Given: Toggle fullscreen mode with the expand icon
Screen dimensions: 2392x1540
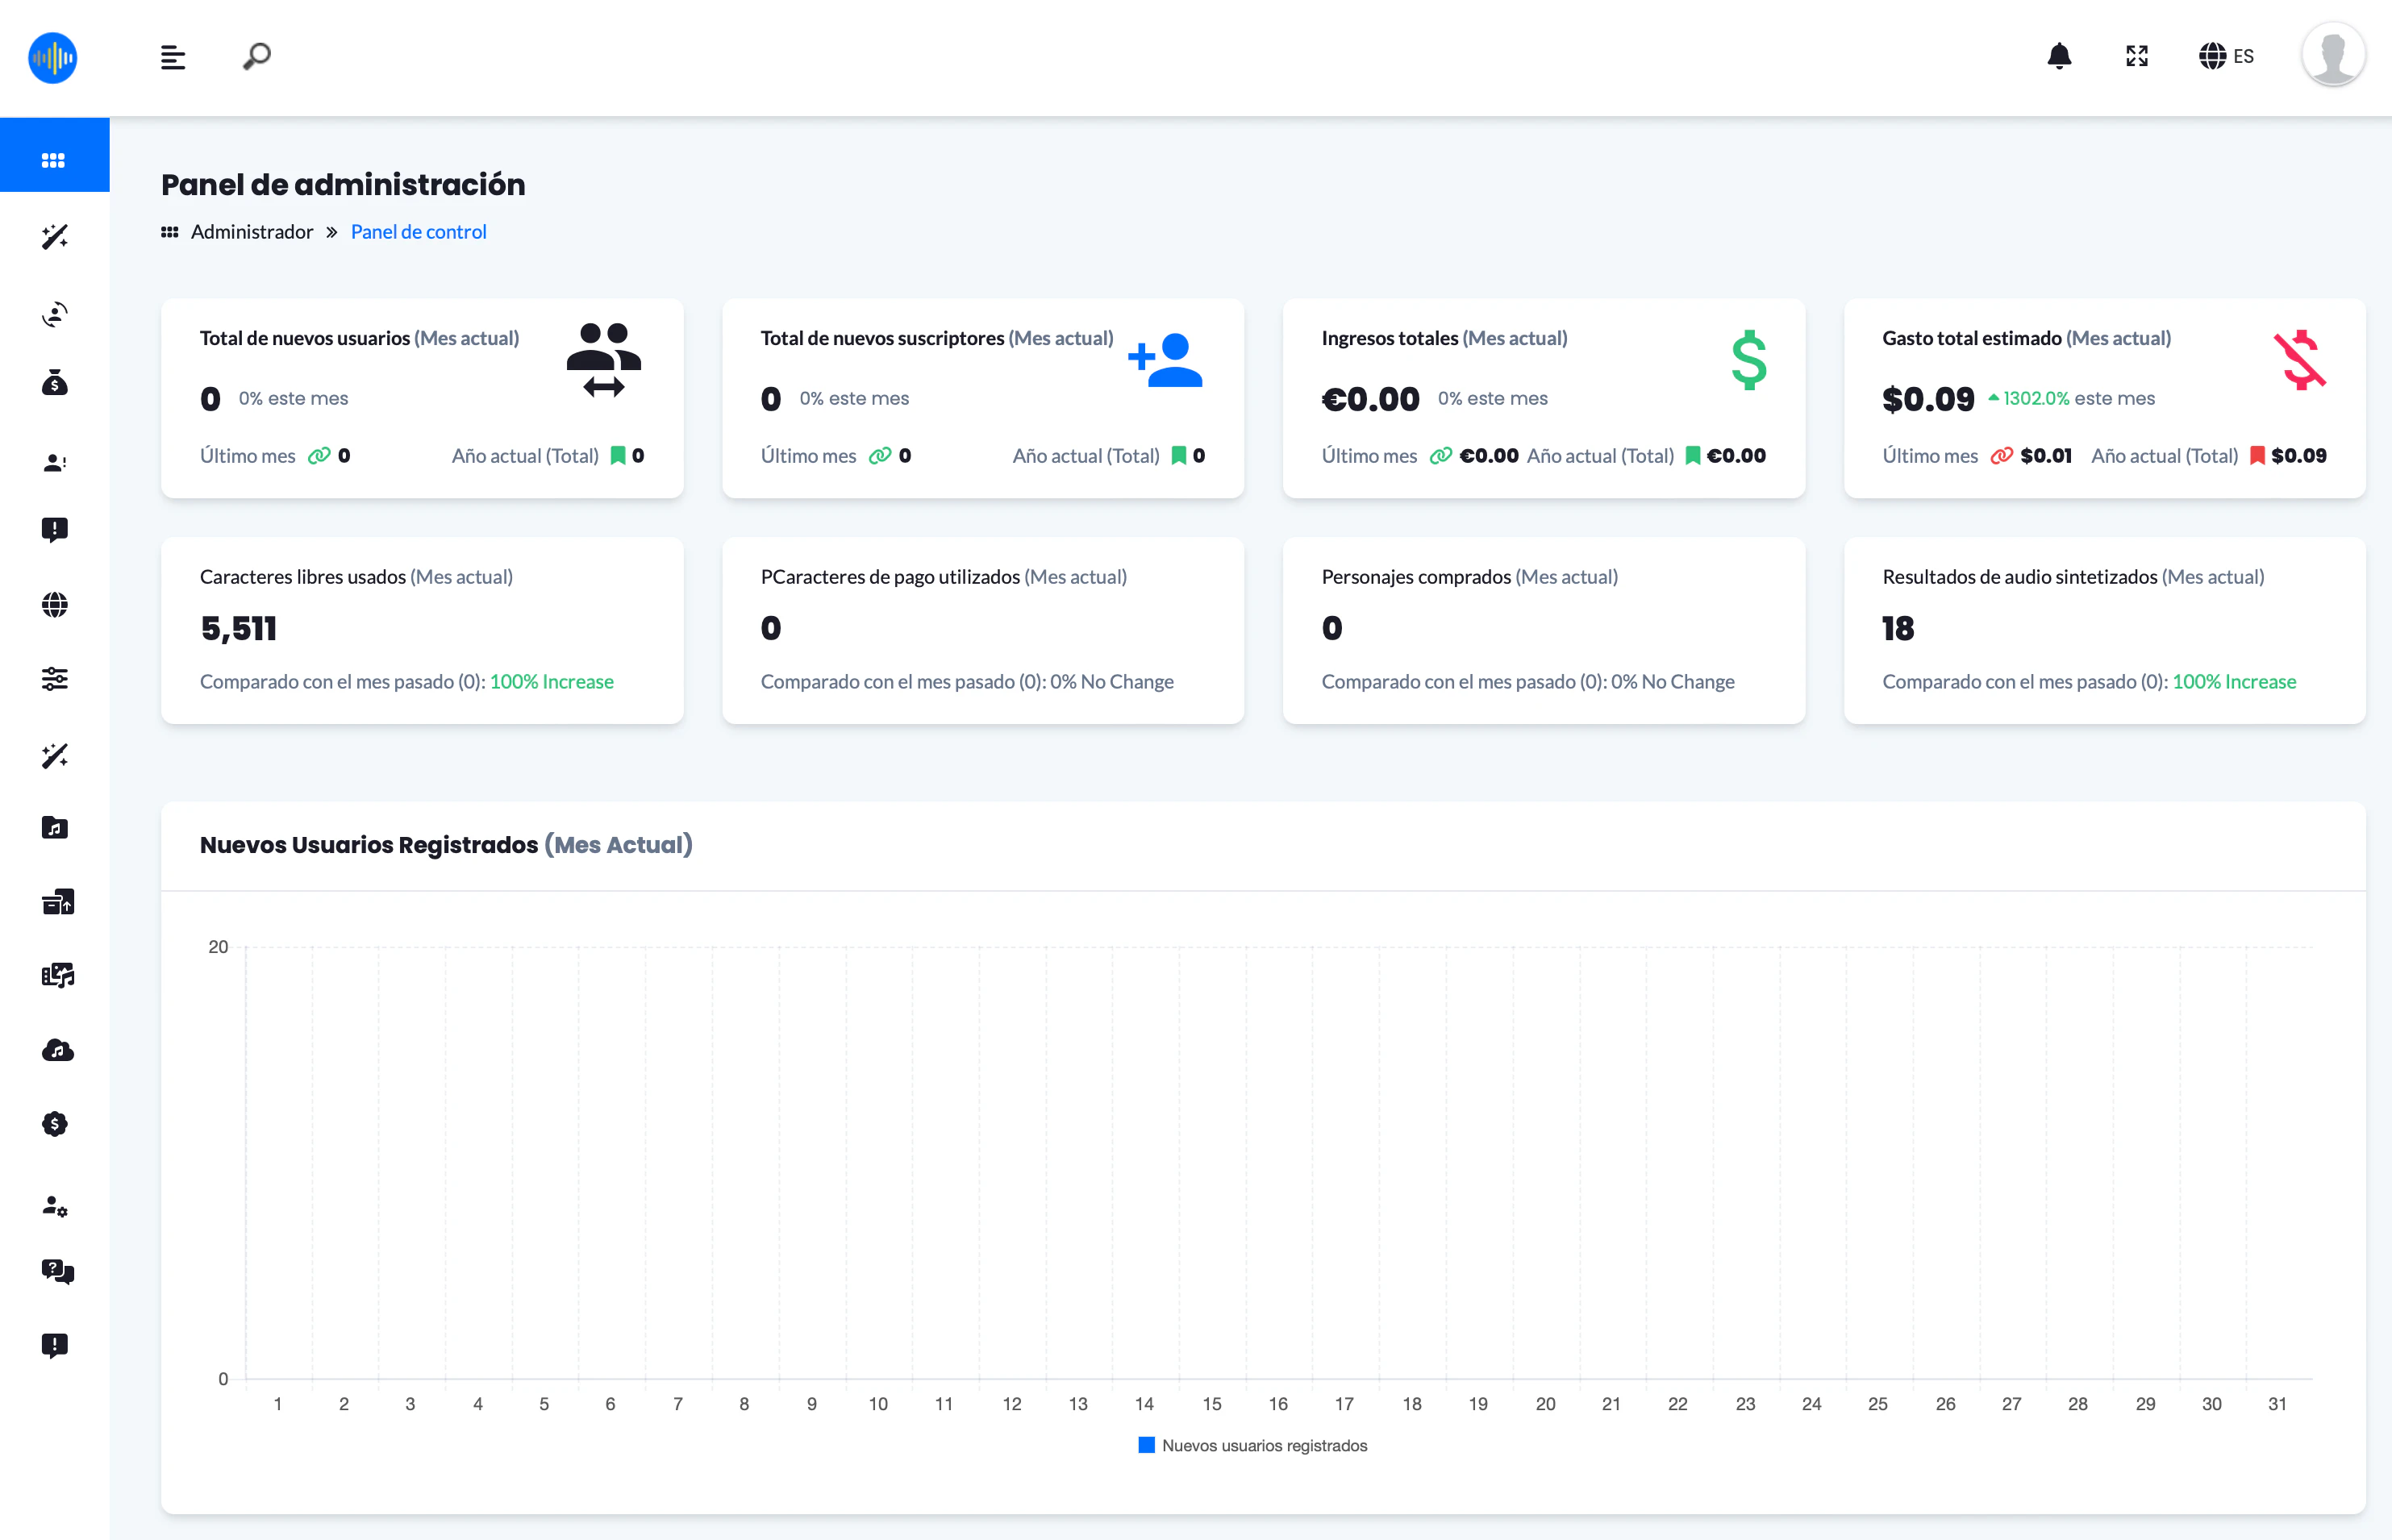Looking at the screenshot, I should [x=2136, y=56].
